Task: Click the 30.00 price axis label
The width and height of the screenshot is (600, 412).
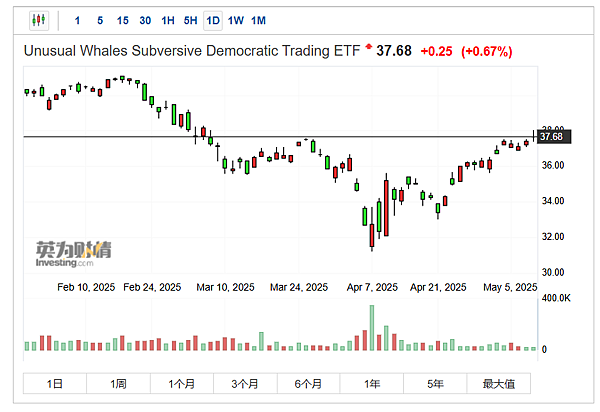Action: 553,272
